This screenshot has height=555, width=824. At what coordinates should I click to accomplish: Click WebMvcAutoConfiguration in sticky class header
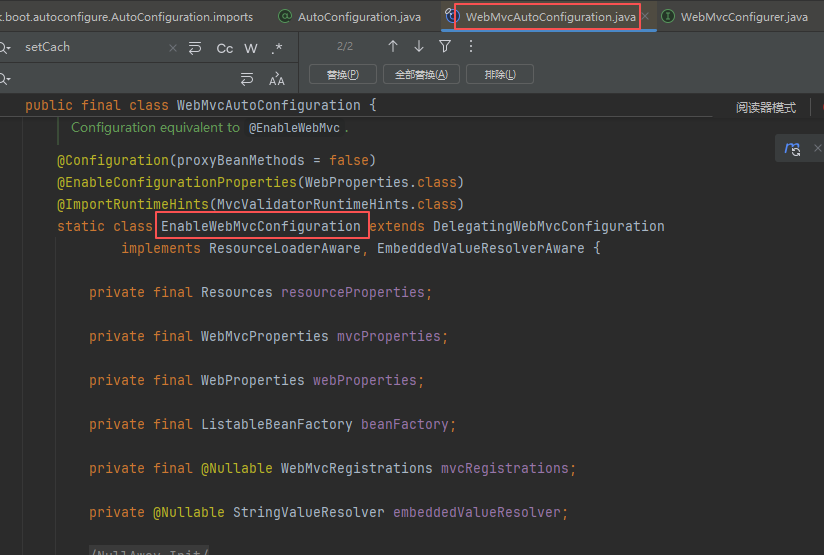pos(269,106)
